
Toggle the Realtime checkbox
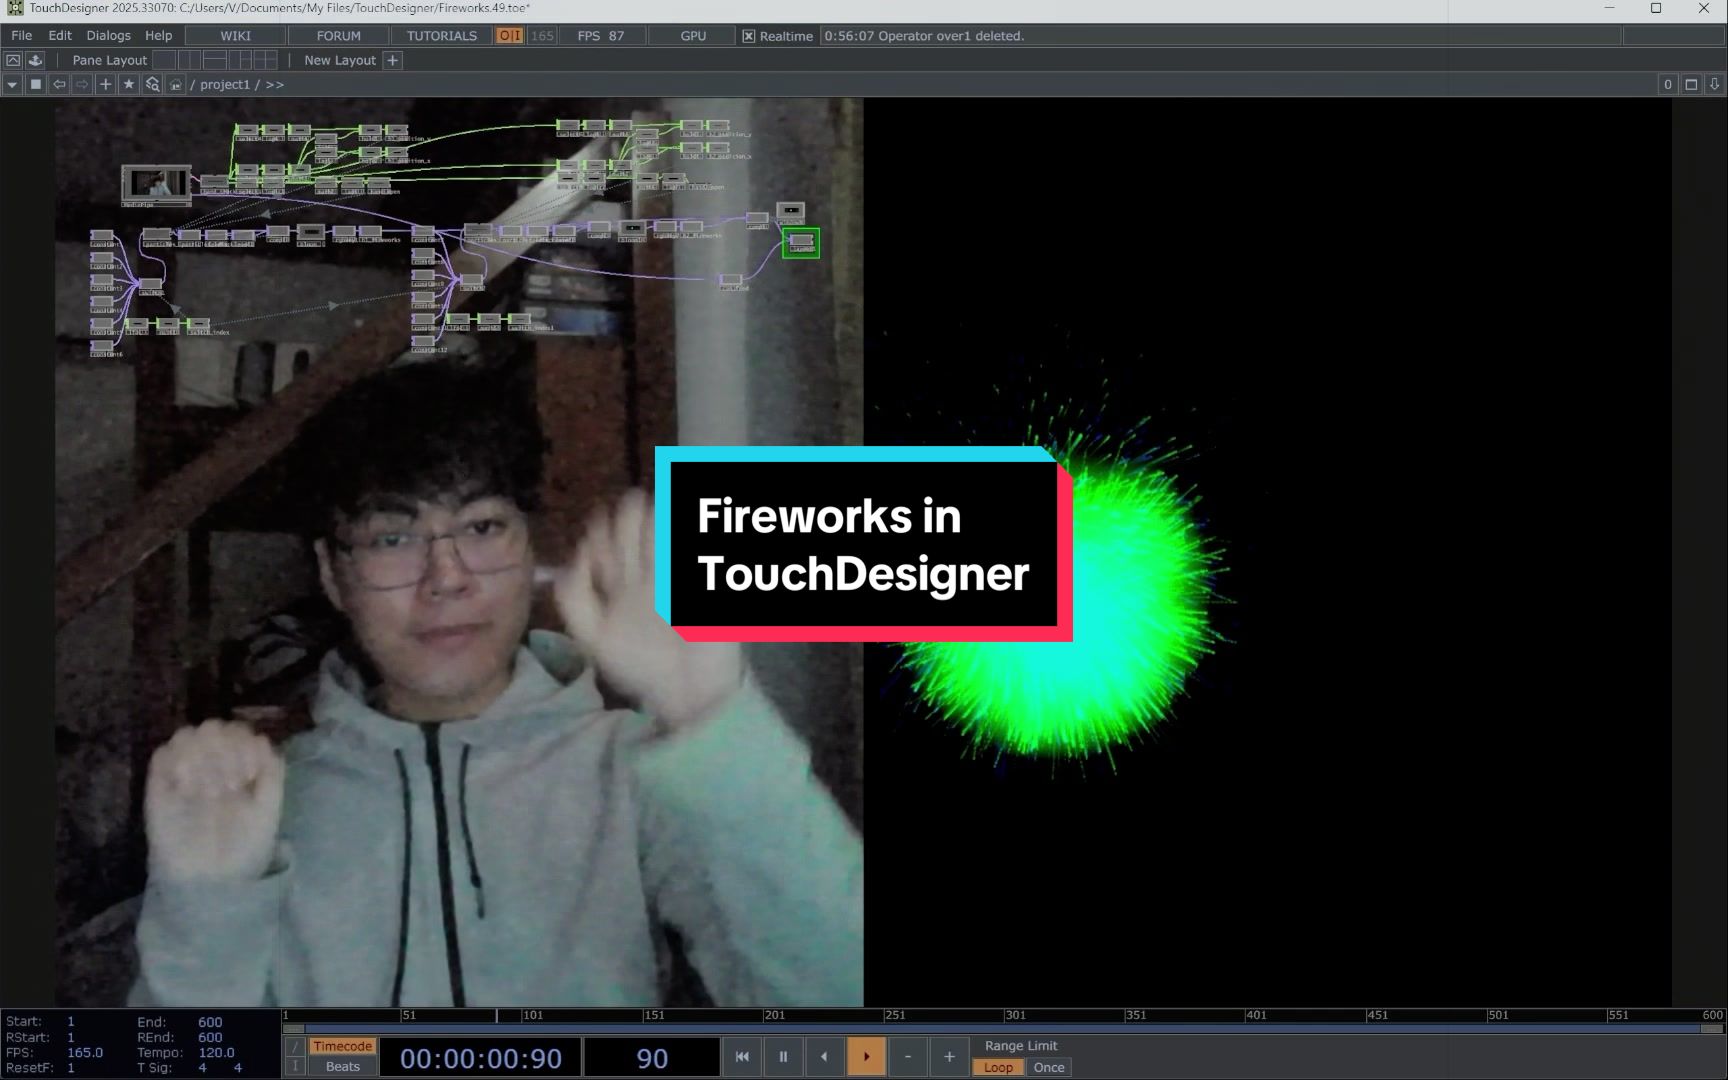[748, 36]
